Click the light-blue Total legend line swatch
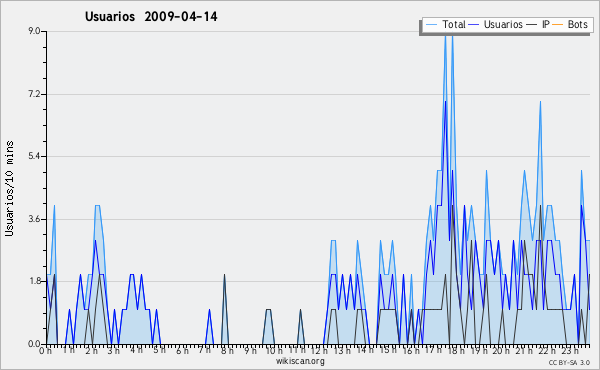The image size is (600, 370). (x=431, y=24)
